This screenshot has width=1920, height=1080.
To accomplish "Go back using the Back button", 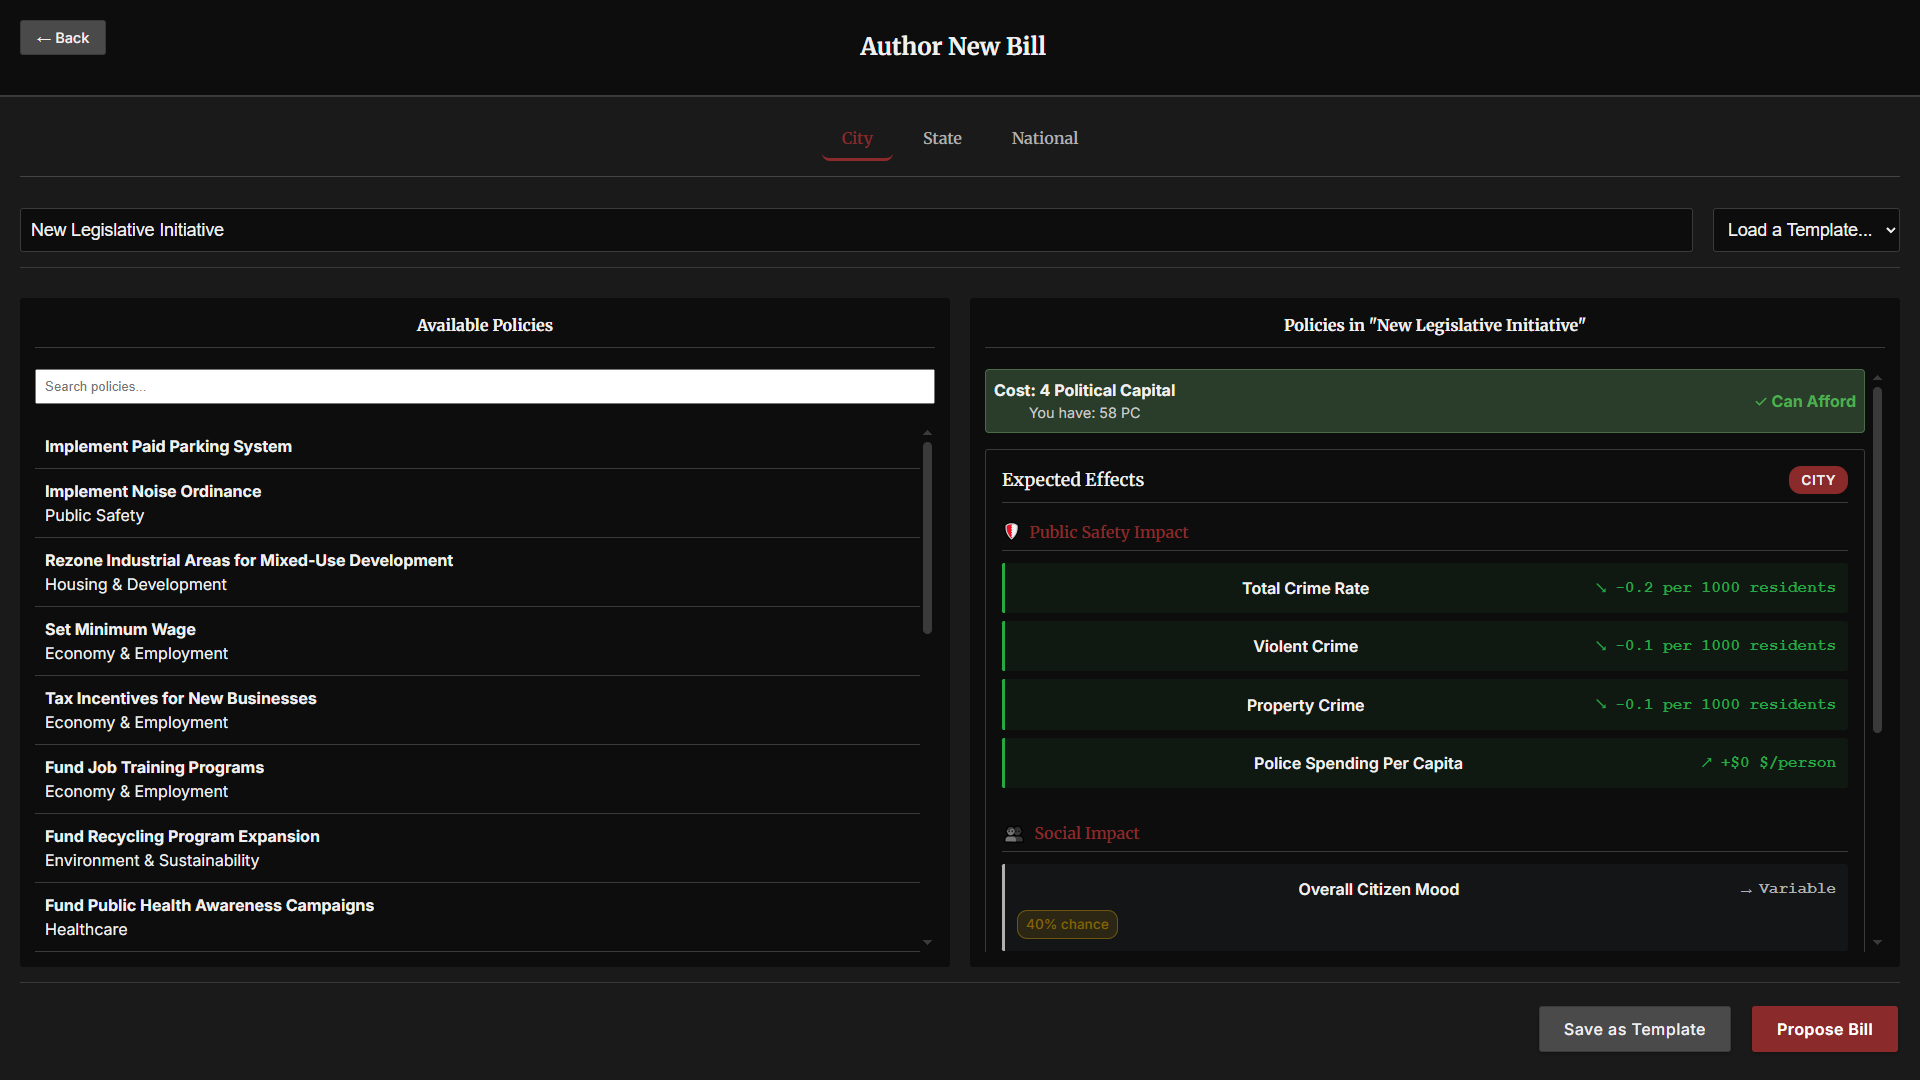I will 63,38.
